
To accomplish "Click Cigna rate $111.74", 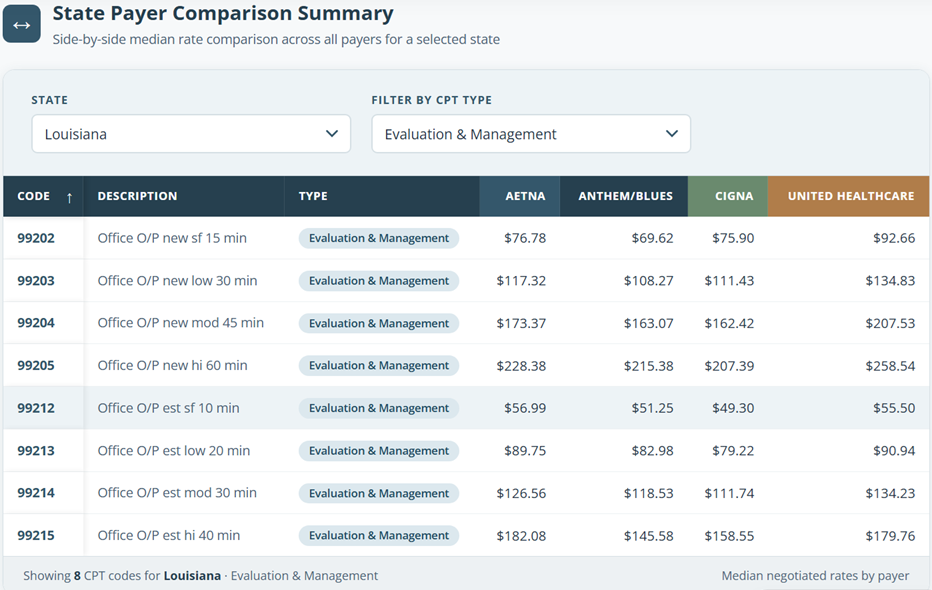I will [729, 493].
